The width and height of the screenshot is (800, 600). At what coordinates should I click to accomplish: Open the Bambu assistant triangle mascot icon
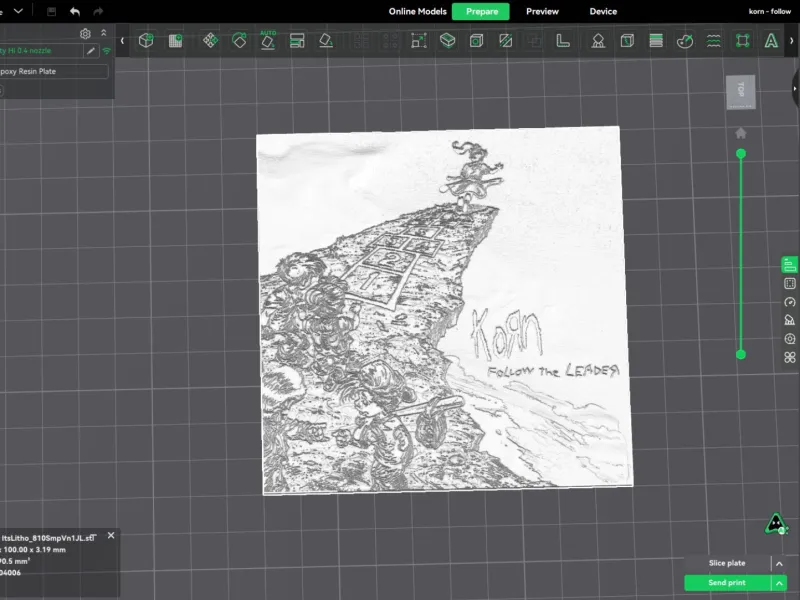click(776, 524)
